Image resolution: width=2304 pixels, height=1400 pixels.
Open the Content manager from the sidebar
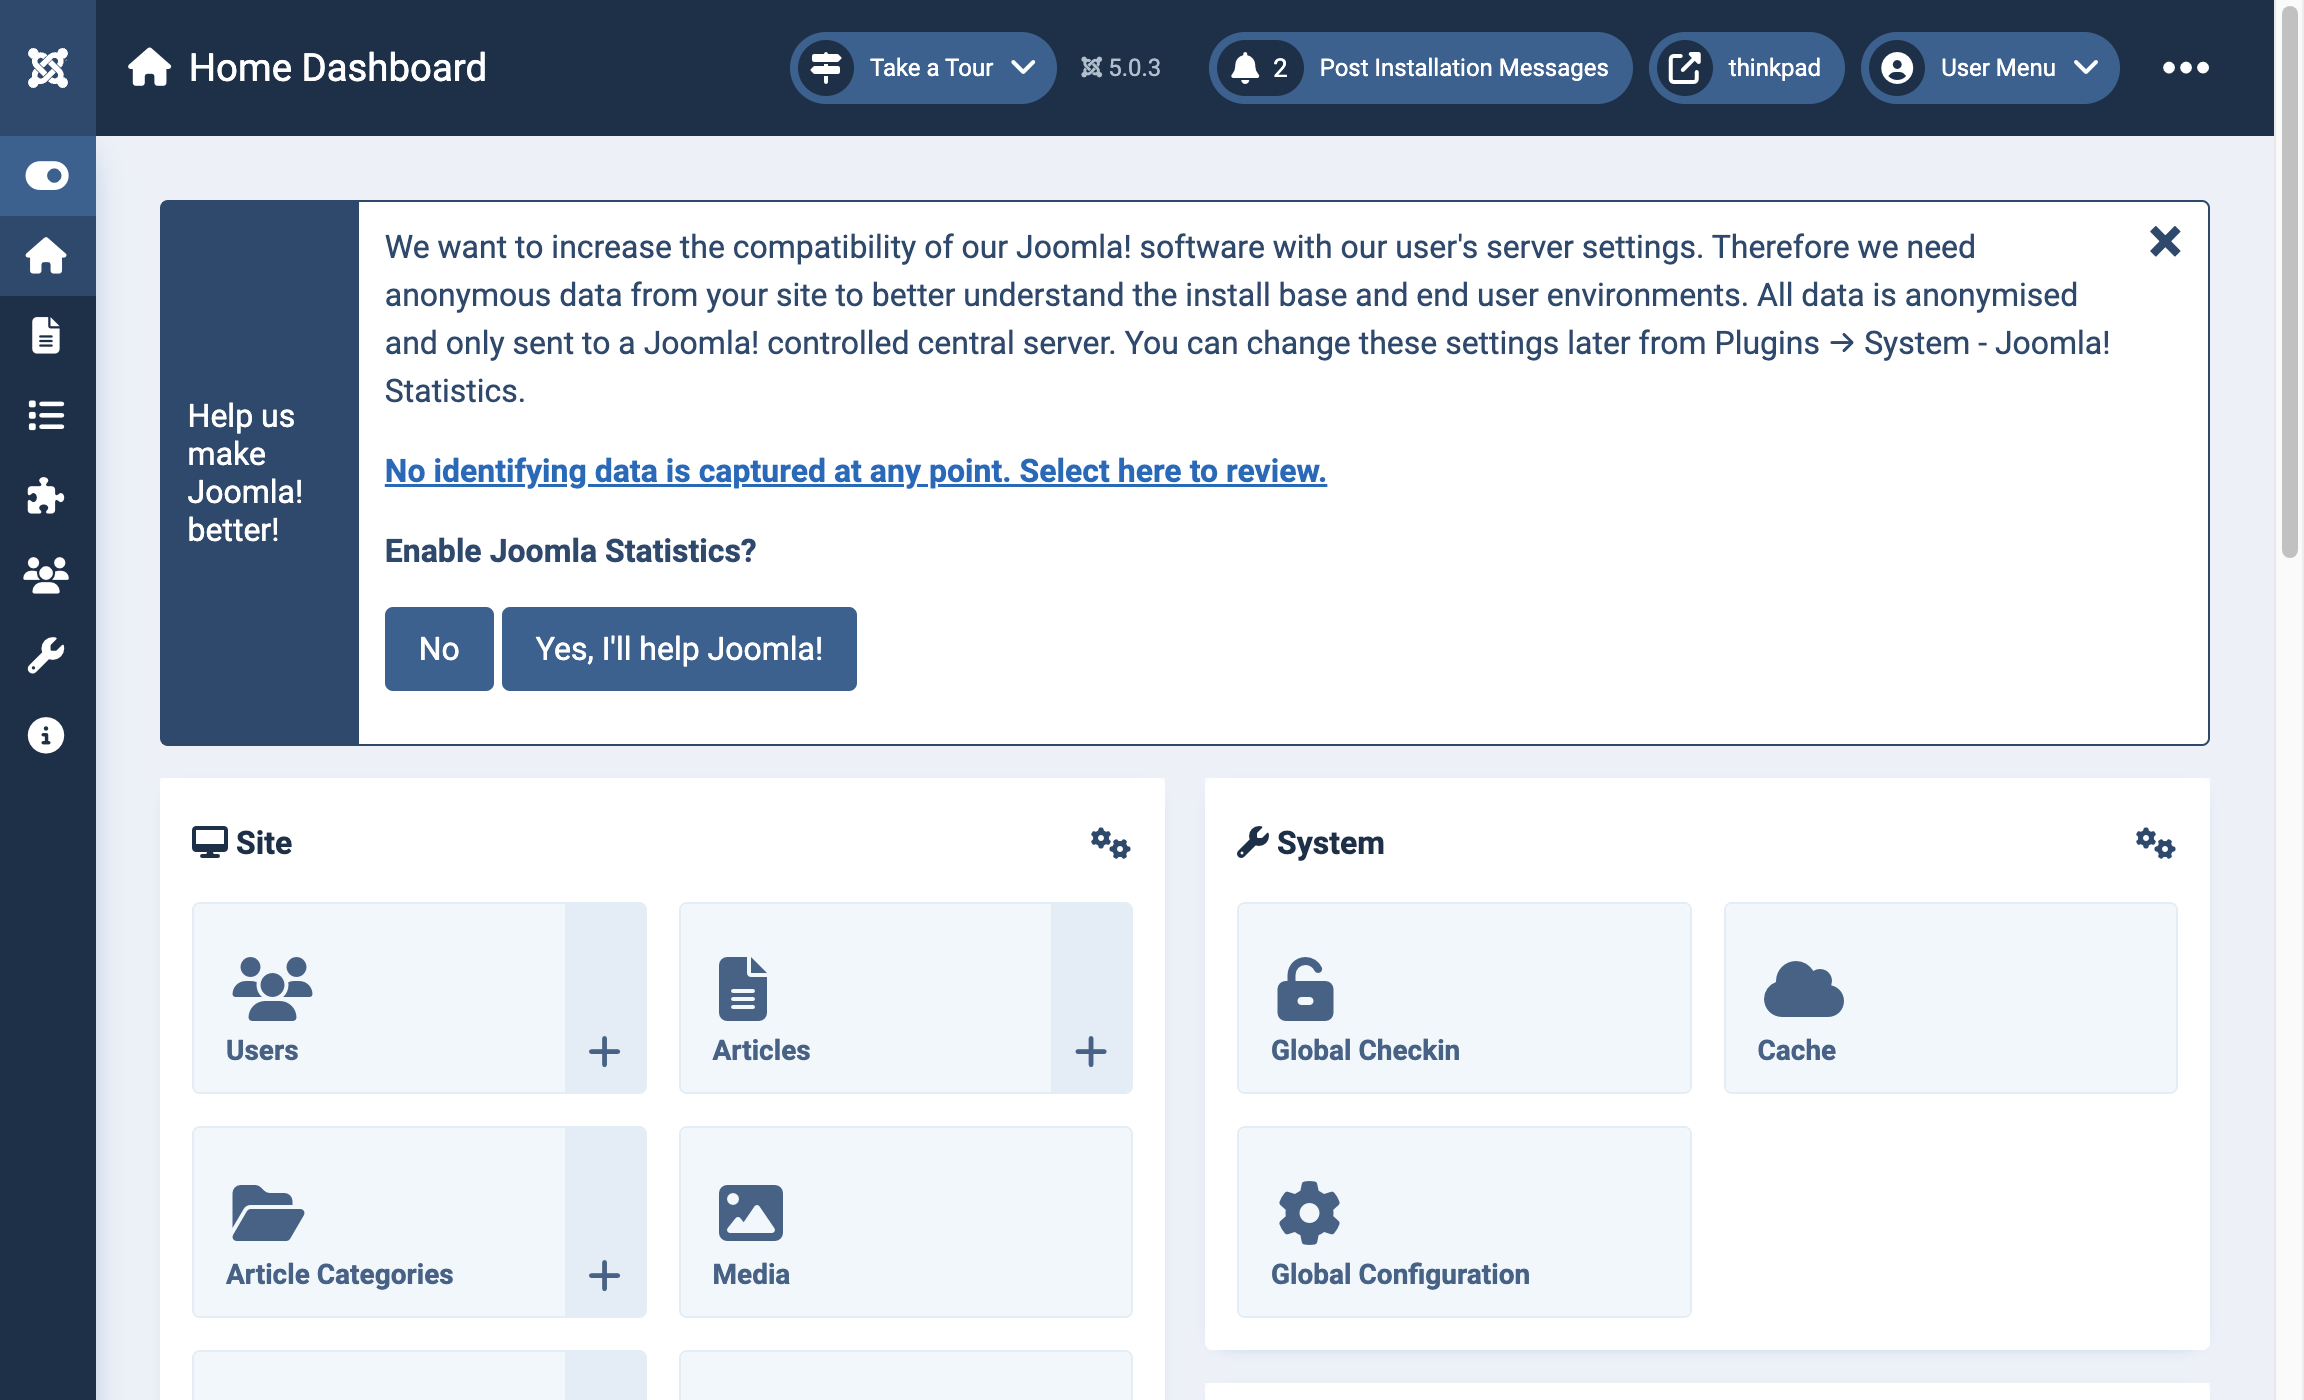click(47, 336)
